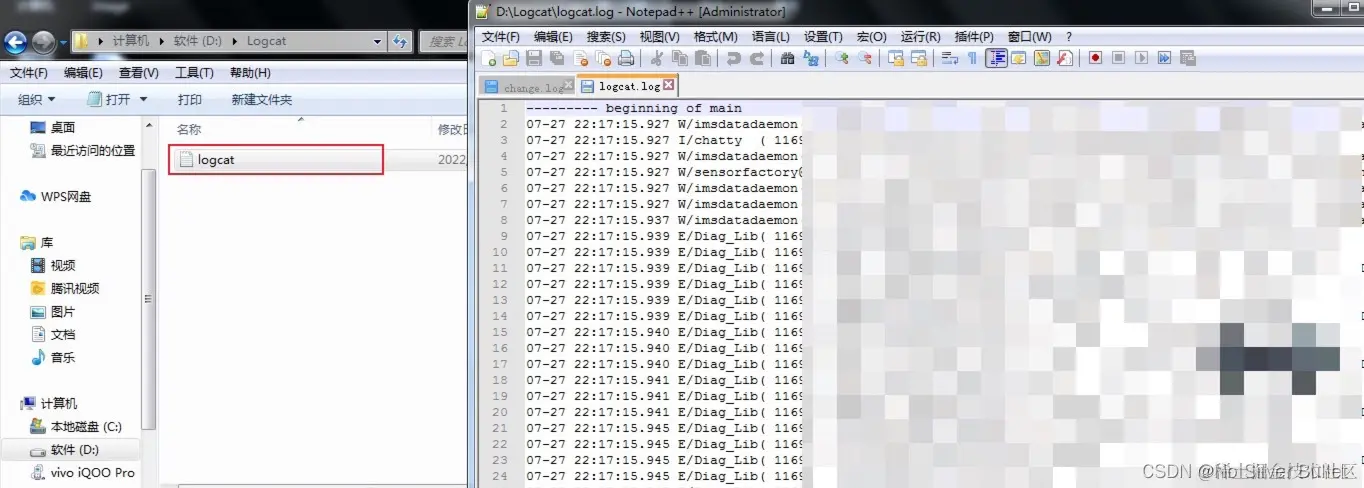Screen dimensions: 1364x488
Task: Click Explorer back navigation arrow
Action: point(15,42)
